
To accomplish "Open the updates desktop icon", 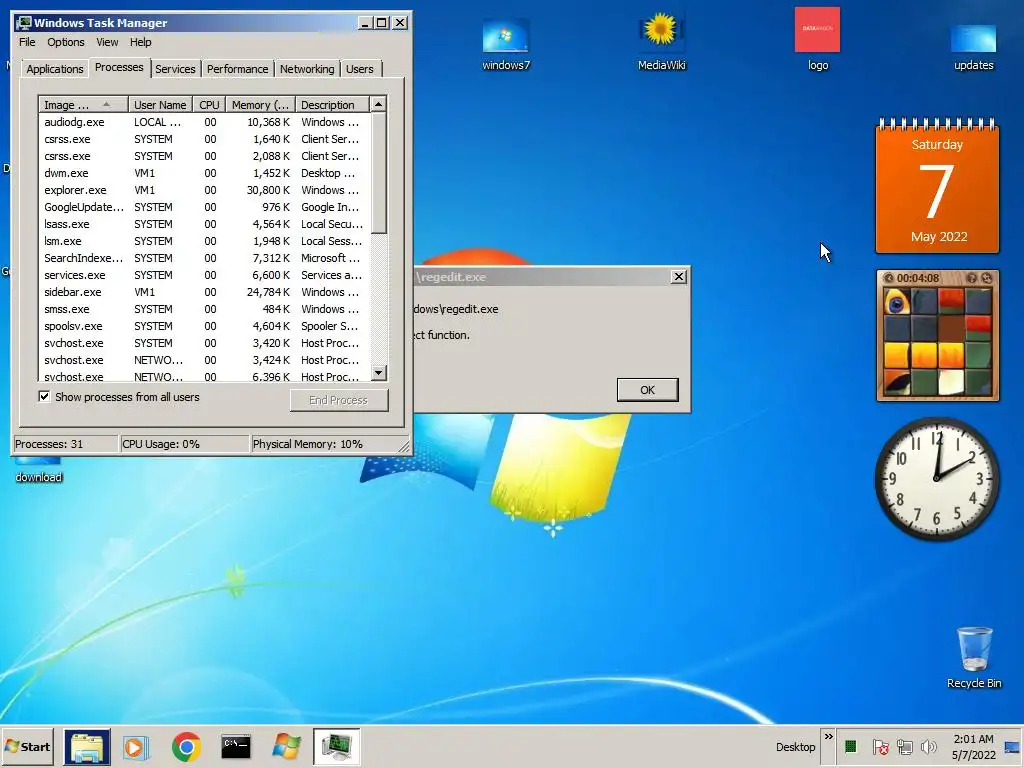I will 973,46.
